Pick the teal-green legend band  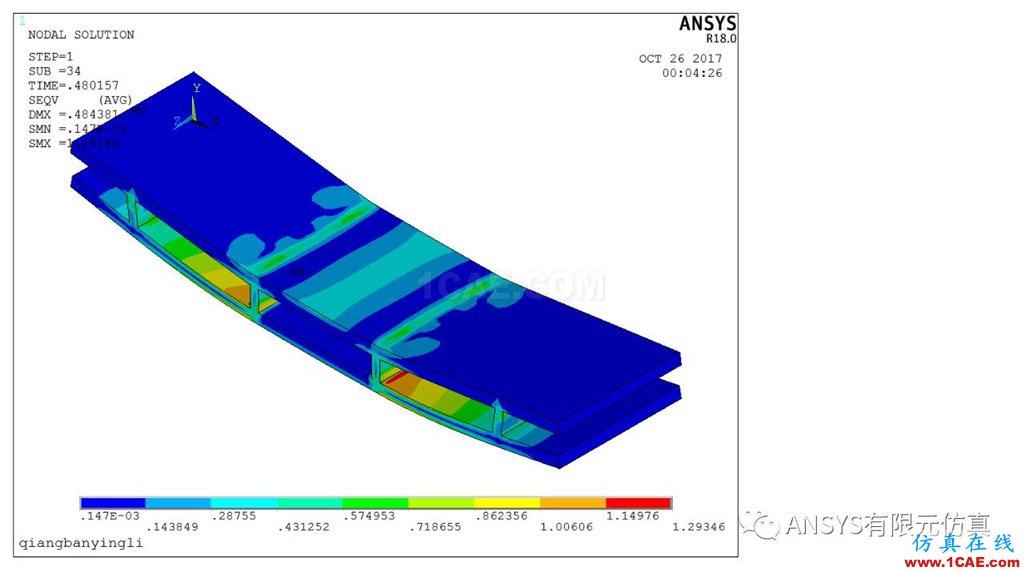click(x=310, y=503)
